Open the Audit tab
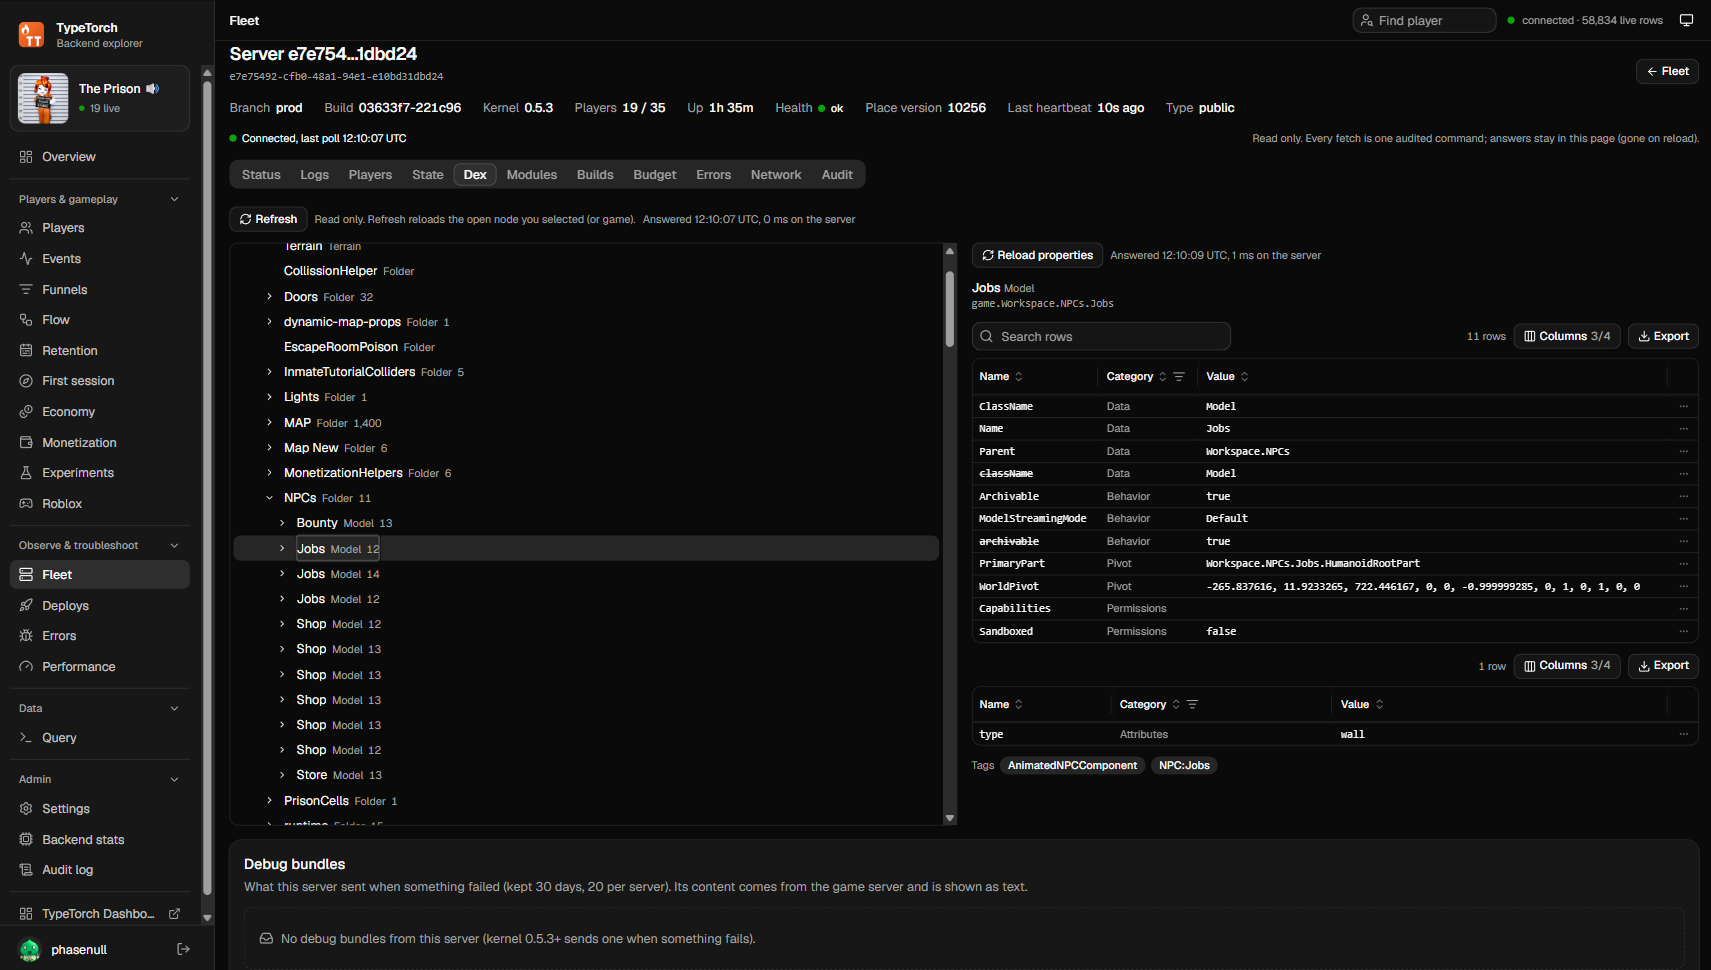This screenshot has width=1711, height=970. 837,175
